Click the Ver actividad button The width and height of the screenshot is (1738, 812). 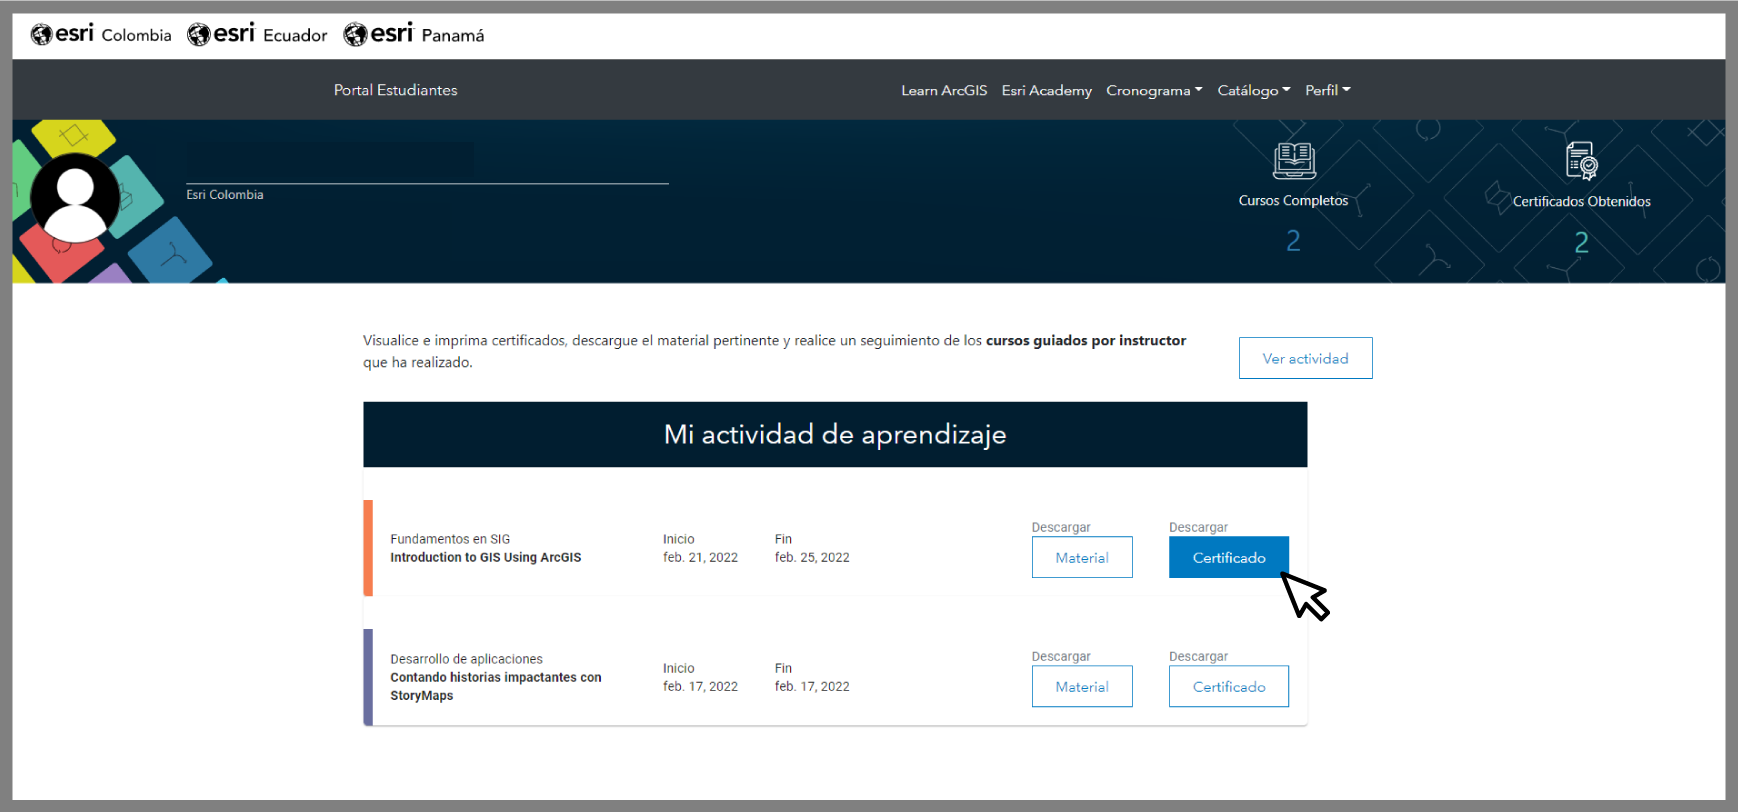coord(1306,358)
